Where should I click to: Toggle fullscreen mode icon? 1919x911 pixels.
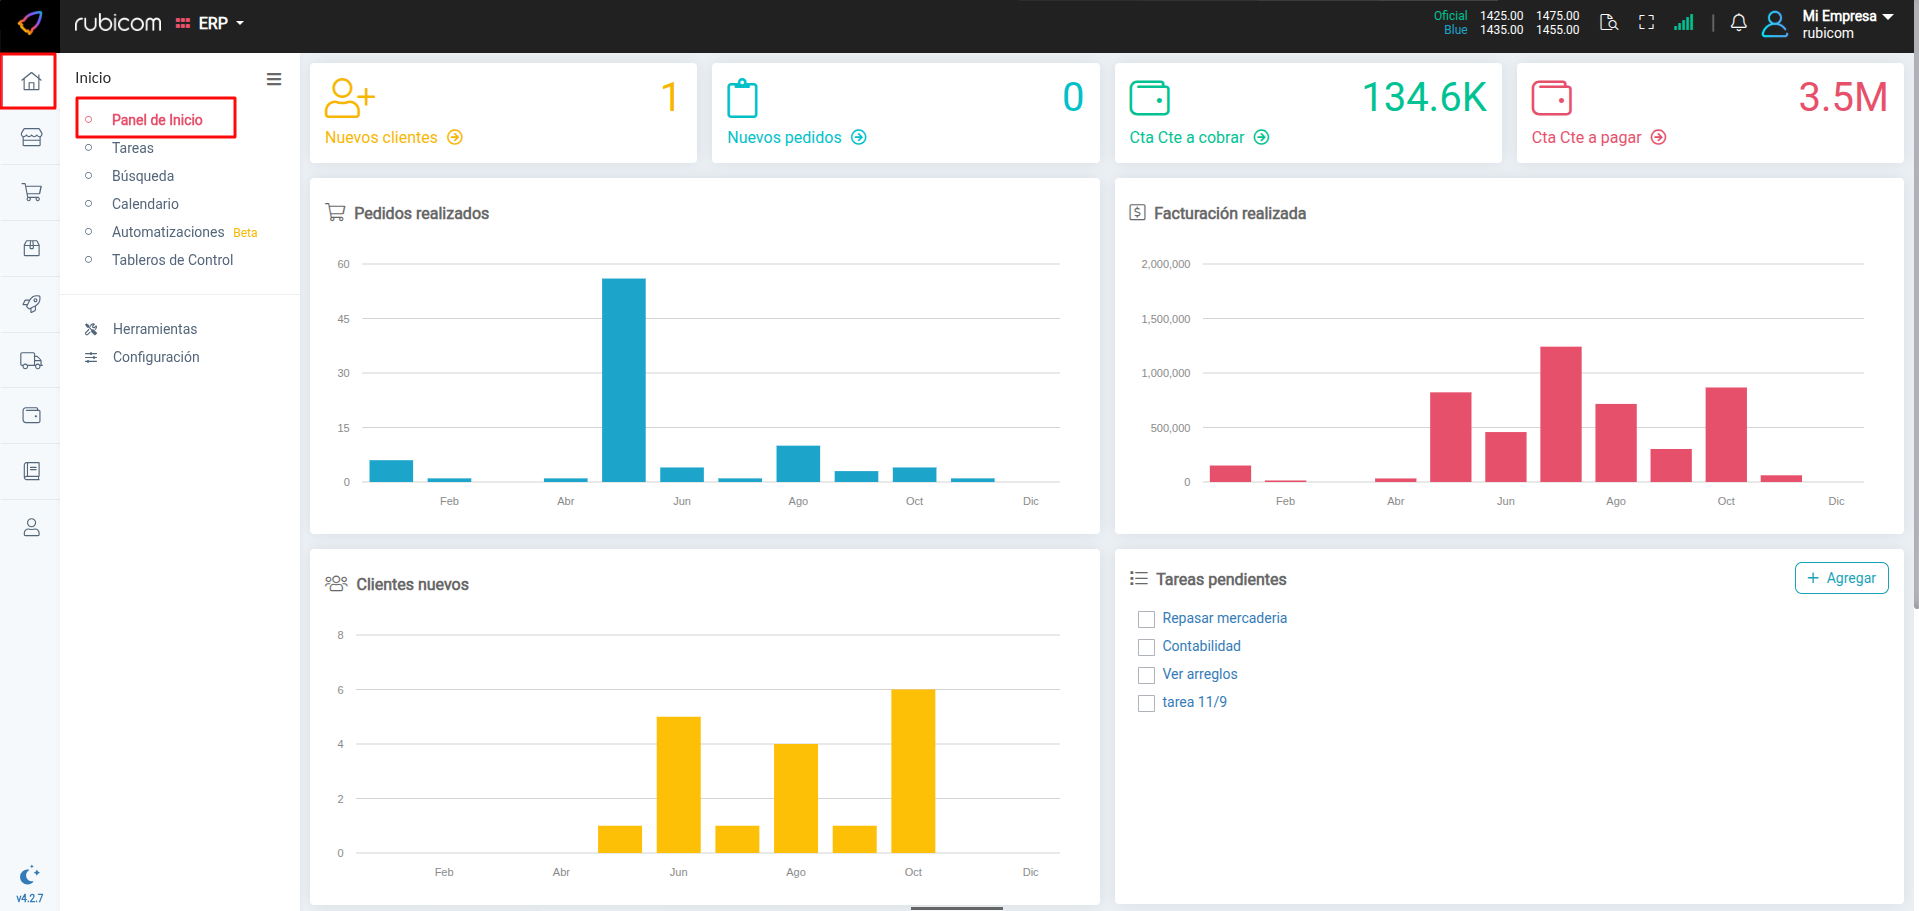pos(1646,23)
